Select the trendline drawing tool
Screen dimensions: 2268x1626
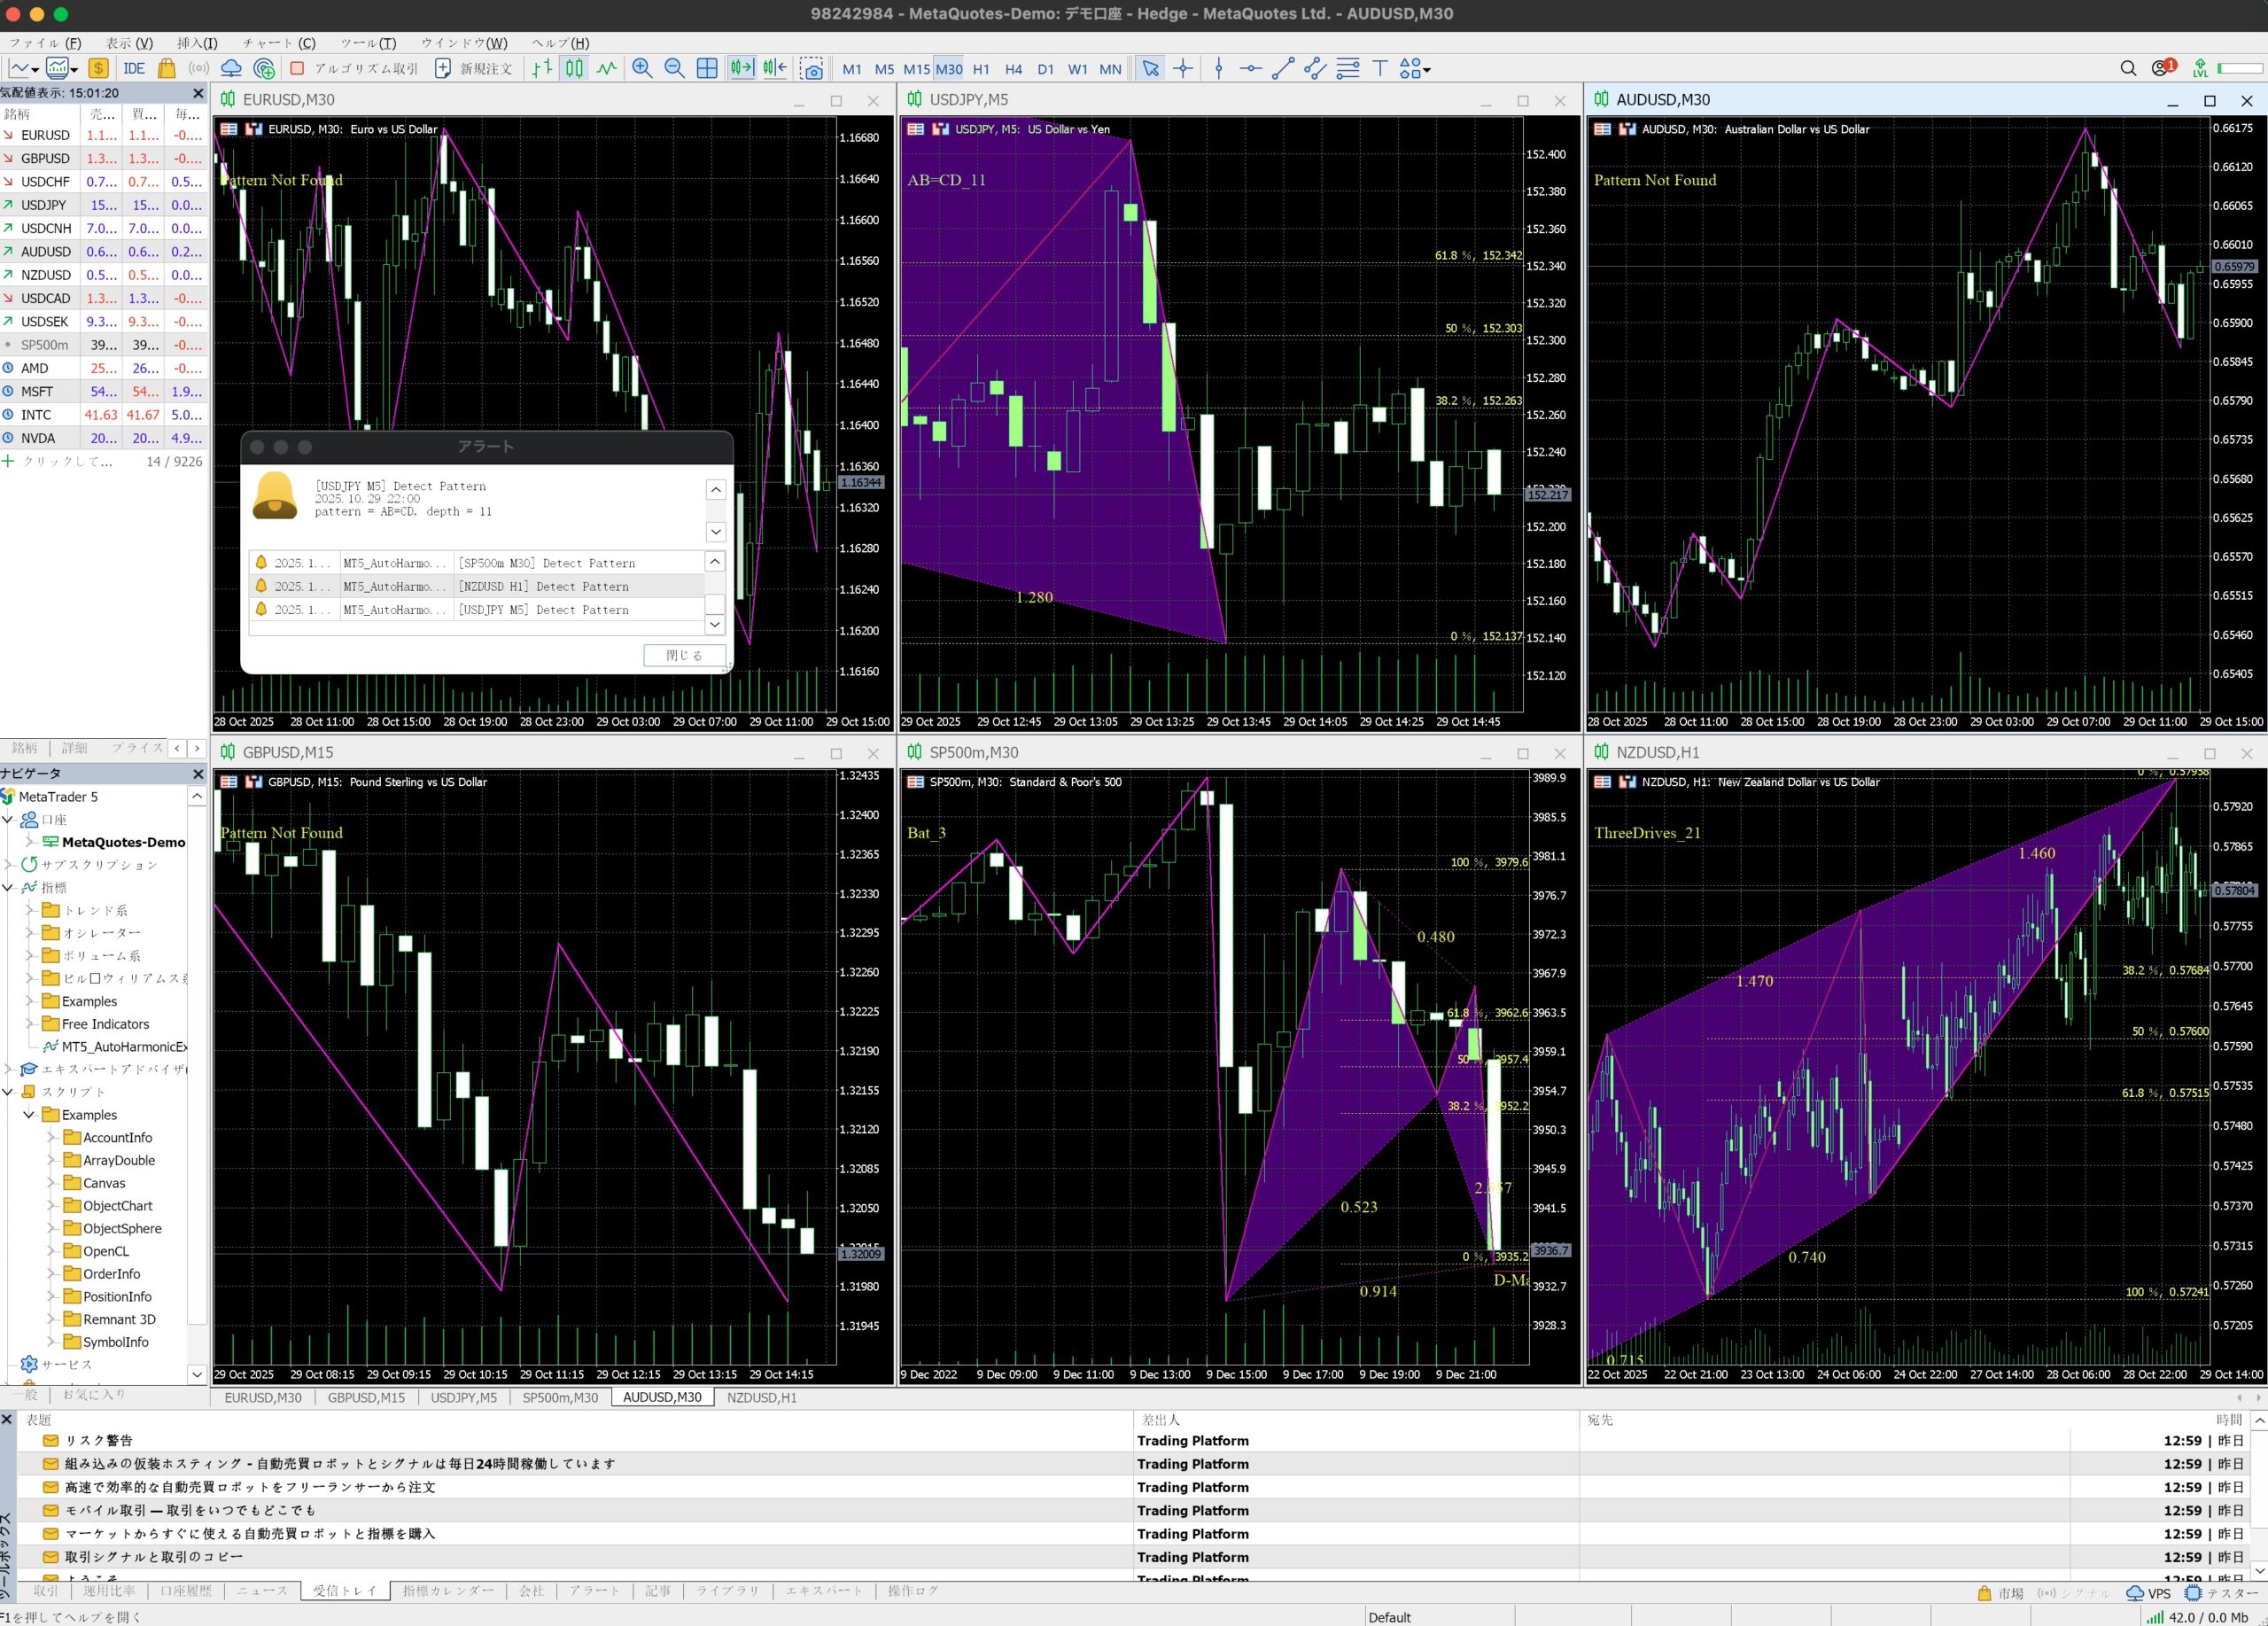(1283, 68)
